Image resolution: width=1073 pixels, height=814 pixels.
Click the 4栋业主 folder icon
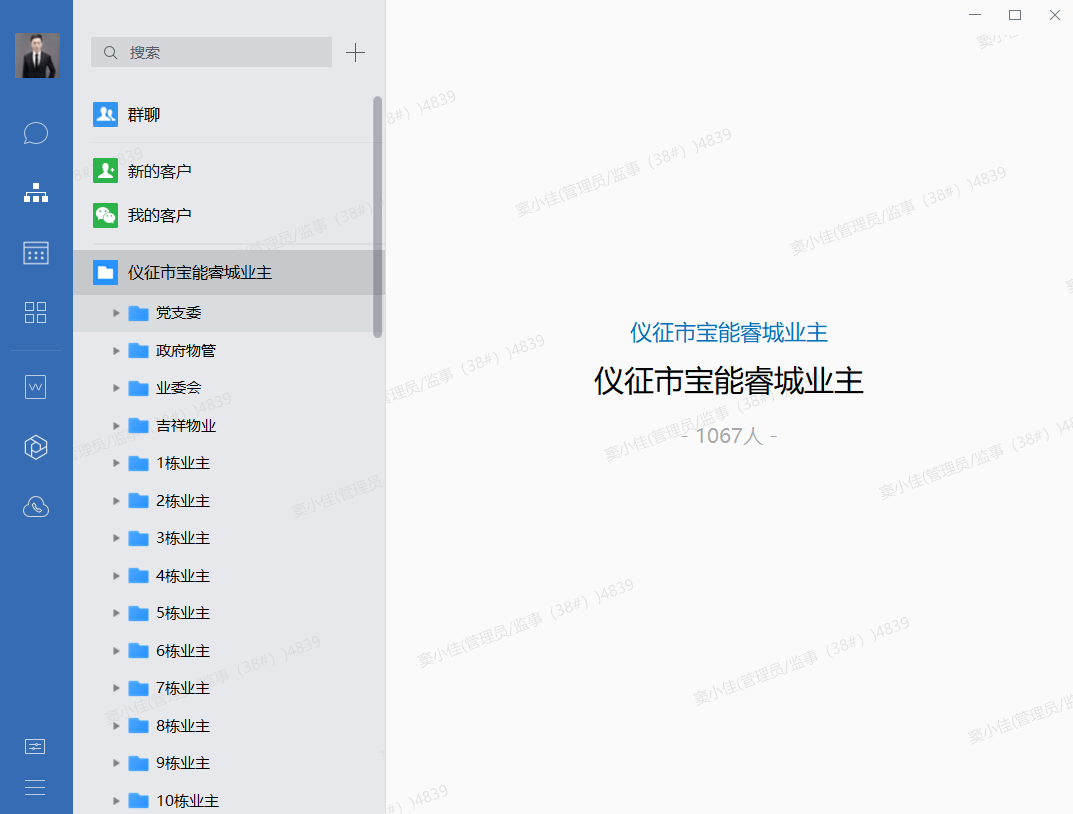139,576
